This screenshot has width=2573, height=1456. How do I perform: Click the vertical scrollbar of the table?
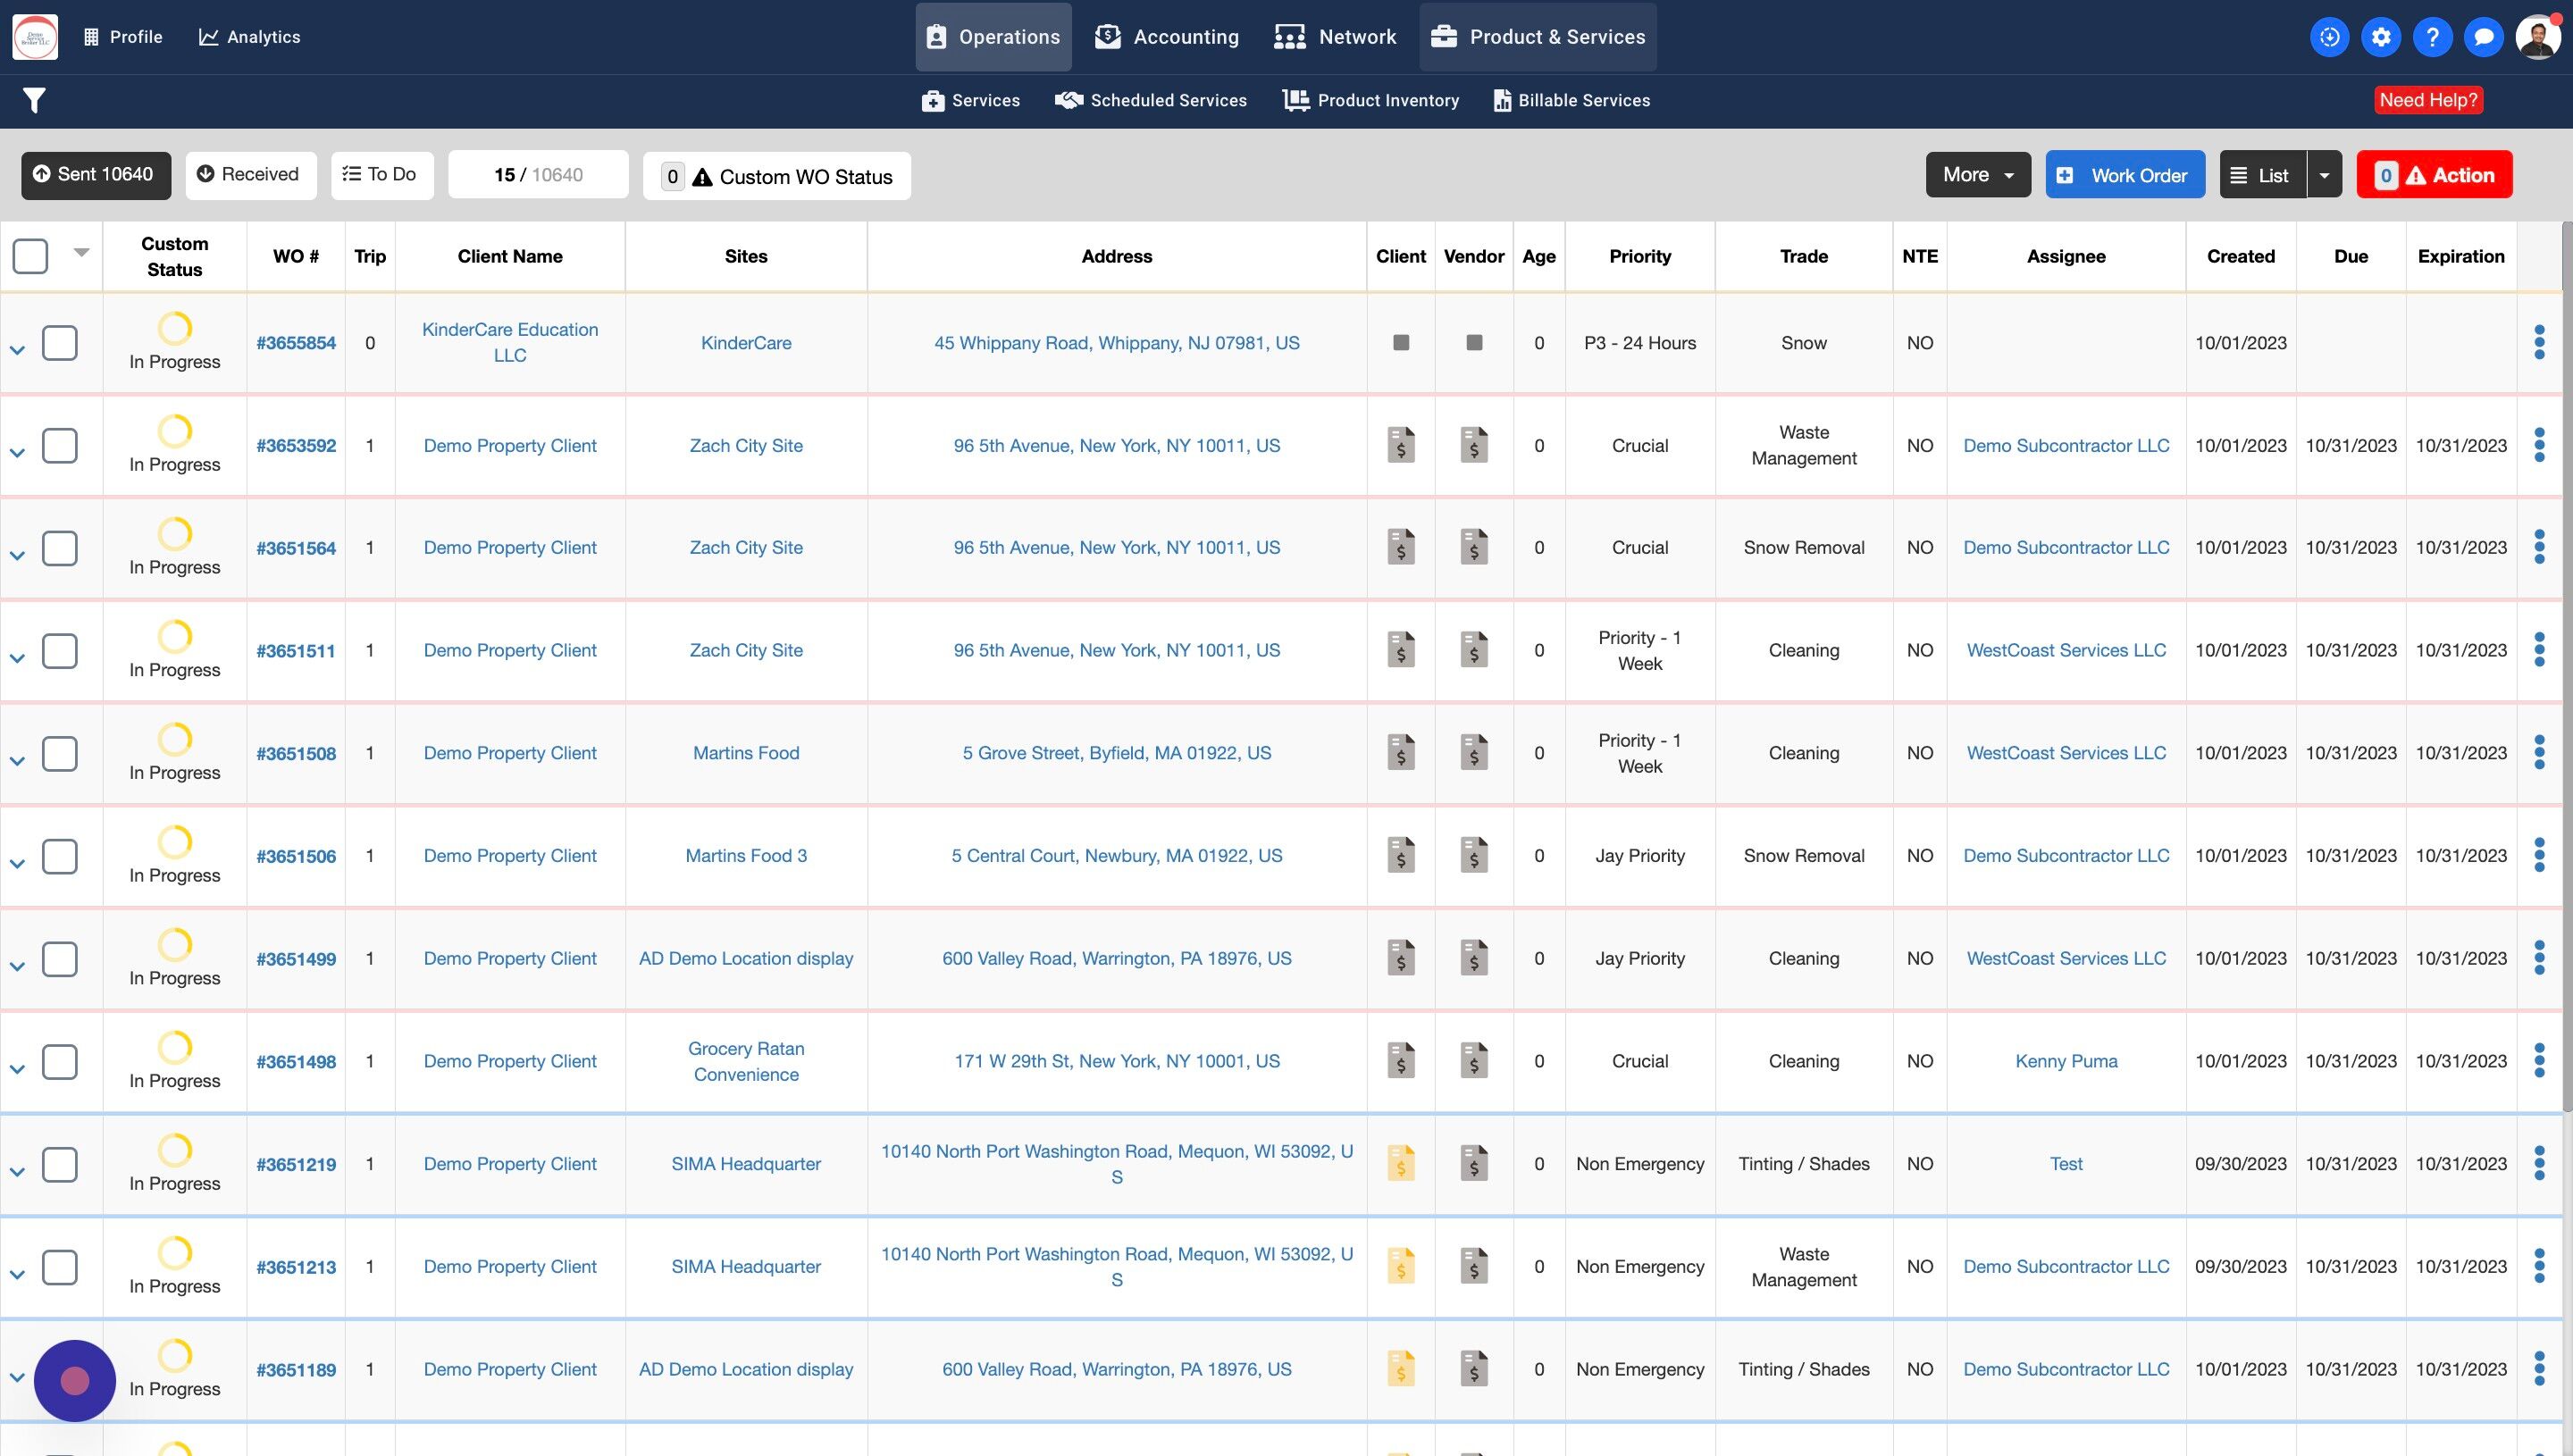[2566, 660]
